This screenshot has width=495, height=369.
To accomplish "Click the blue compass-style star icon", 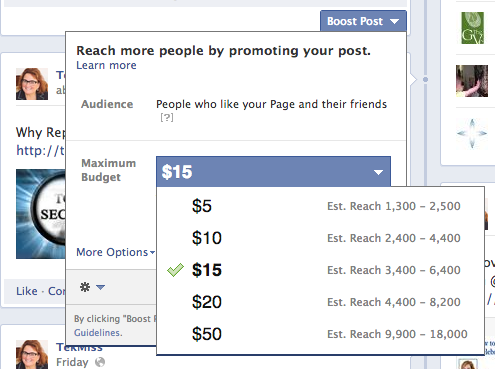I will [472, 133].
